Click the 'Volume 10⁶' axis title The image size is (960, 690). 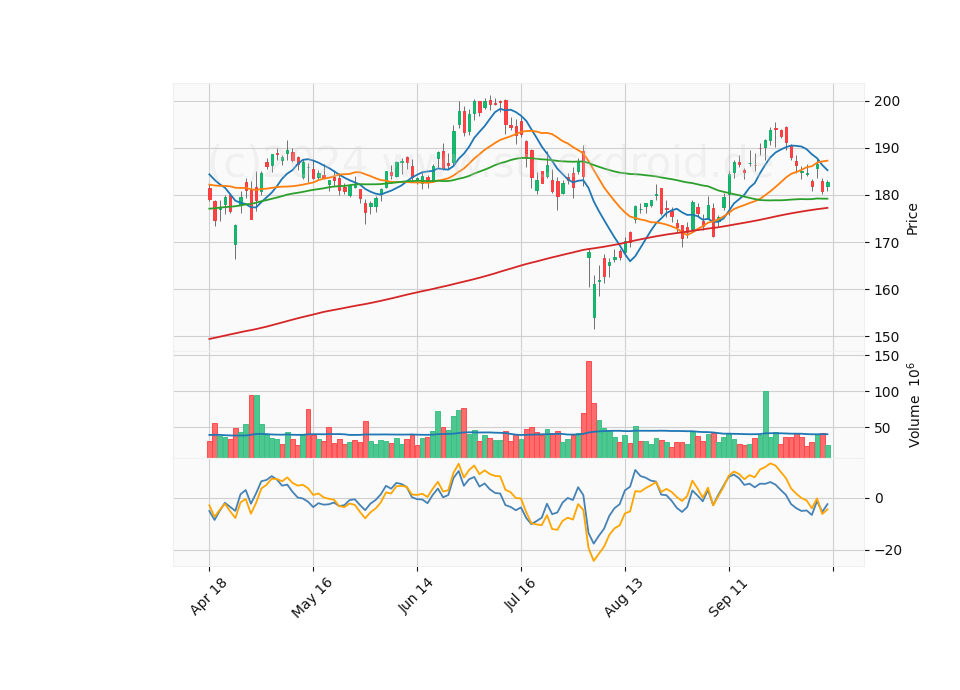(x=913, y=405)
